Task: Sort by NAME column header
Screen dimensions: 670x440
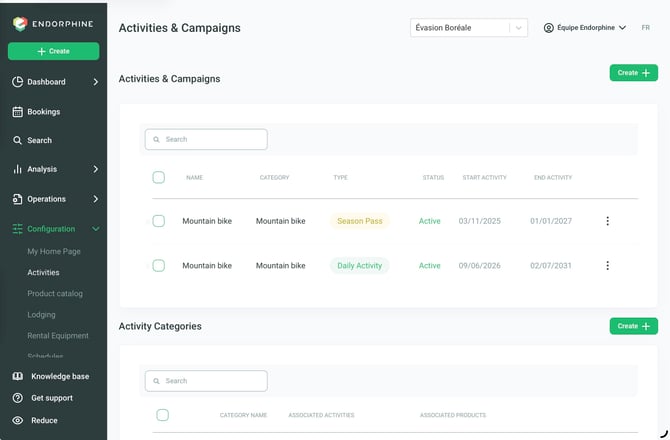Action: pyautogui.click(x=194, y=177)
